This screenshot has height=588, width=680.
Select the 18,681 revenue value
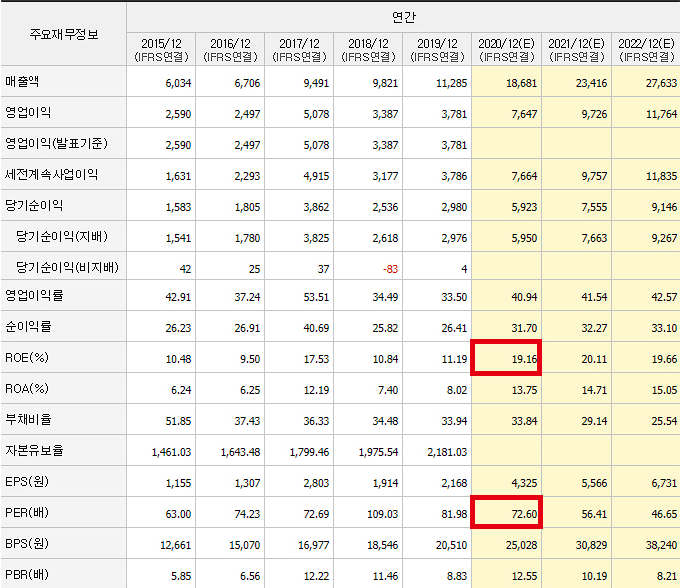tap(521, 83)
